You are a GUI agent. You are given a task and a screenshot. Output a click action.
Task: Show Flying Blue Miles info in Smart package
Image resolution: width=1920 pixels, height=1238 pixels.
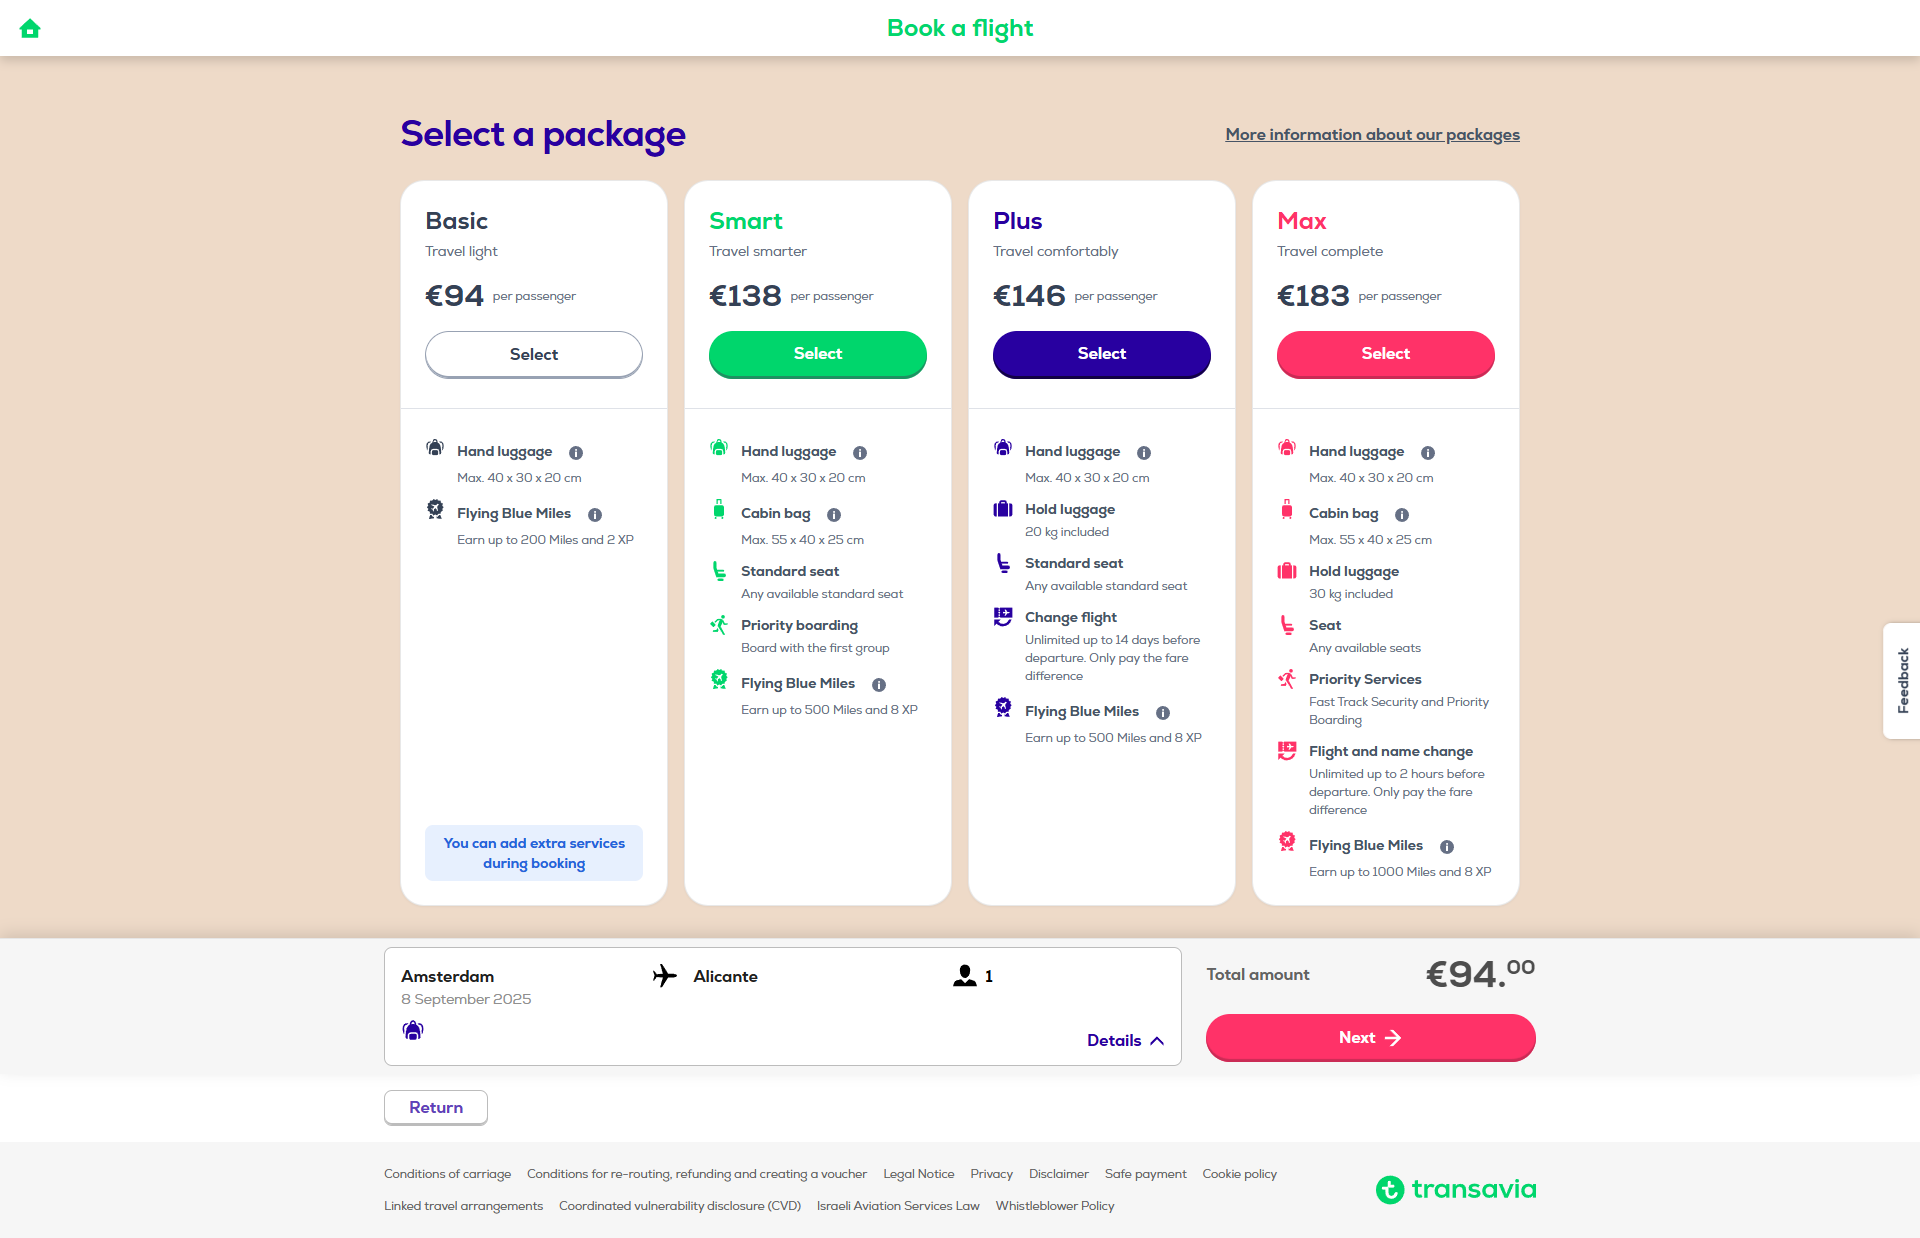879,685
